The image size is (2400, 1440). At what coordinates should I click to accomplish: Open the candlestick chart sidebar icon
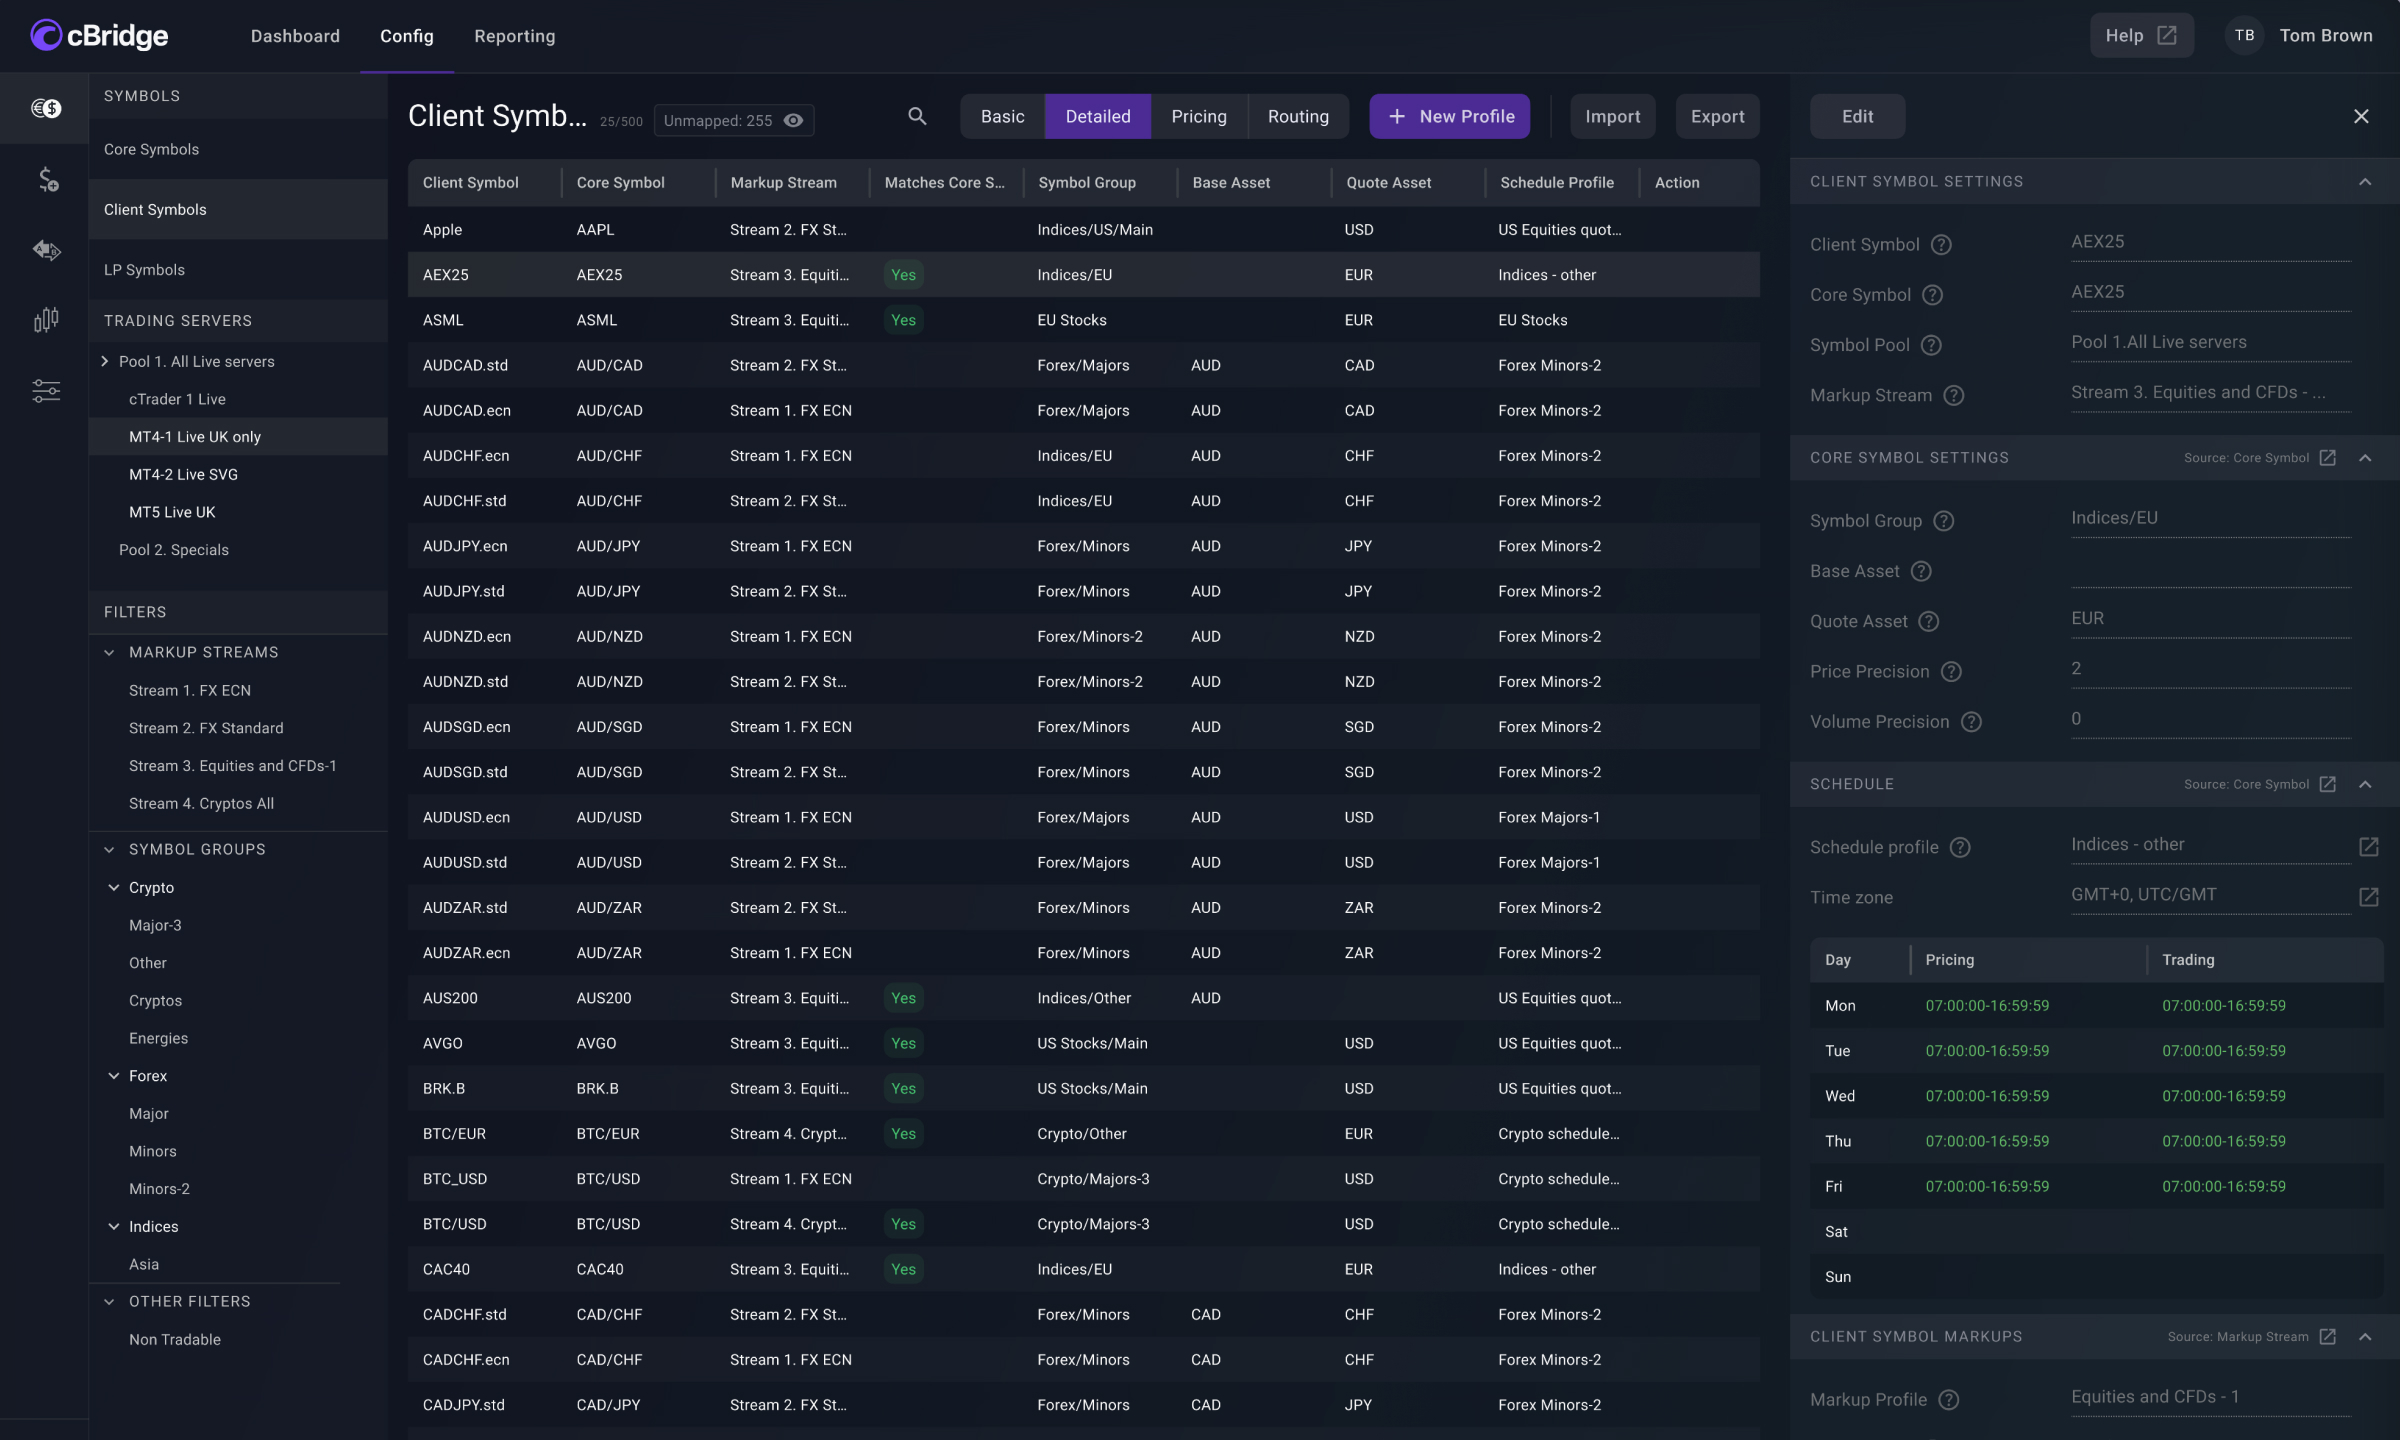tap(46, 320)
